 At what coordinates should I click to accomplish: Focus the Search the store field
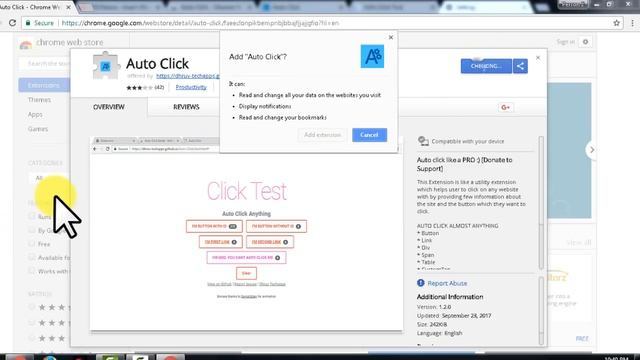coord(44,64)
